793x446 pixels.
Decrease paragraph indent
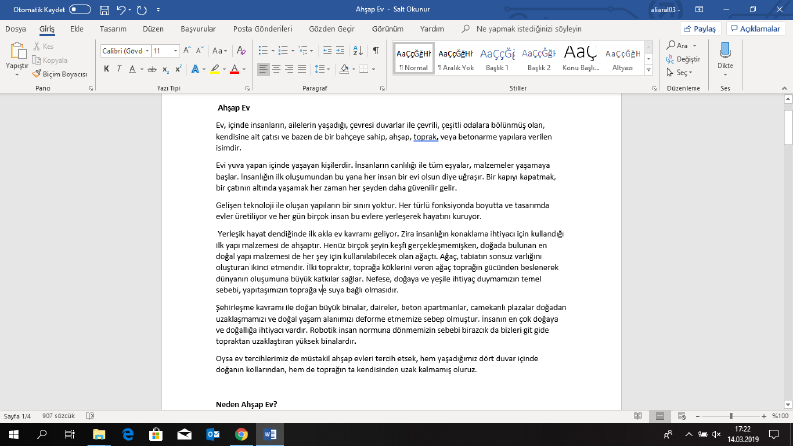click(327, 51)
